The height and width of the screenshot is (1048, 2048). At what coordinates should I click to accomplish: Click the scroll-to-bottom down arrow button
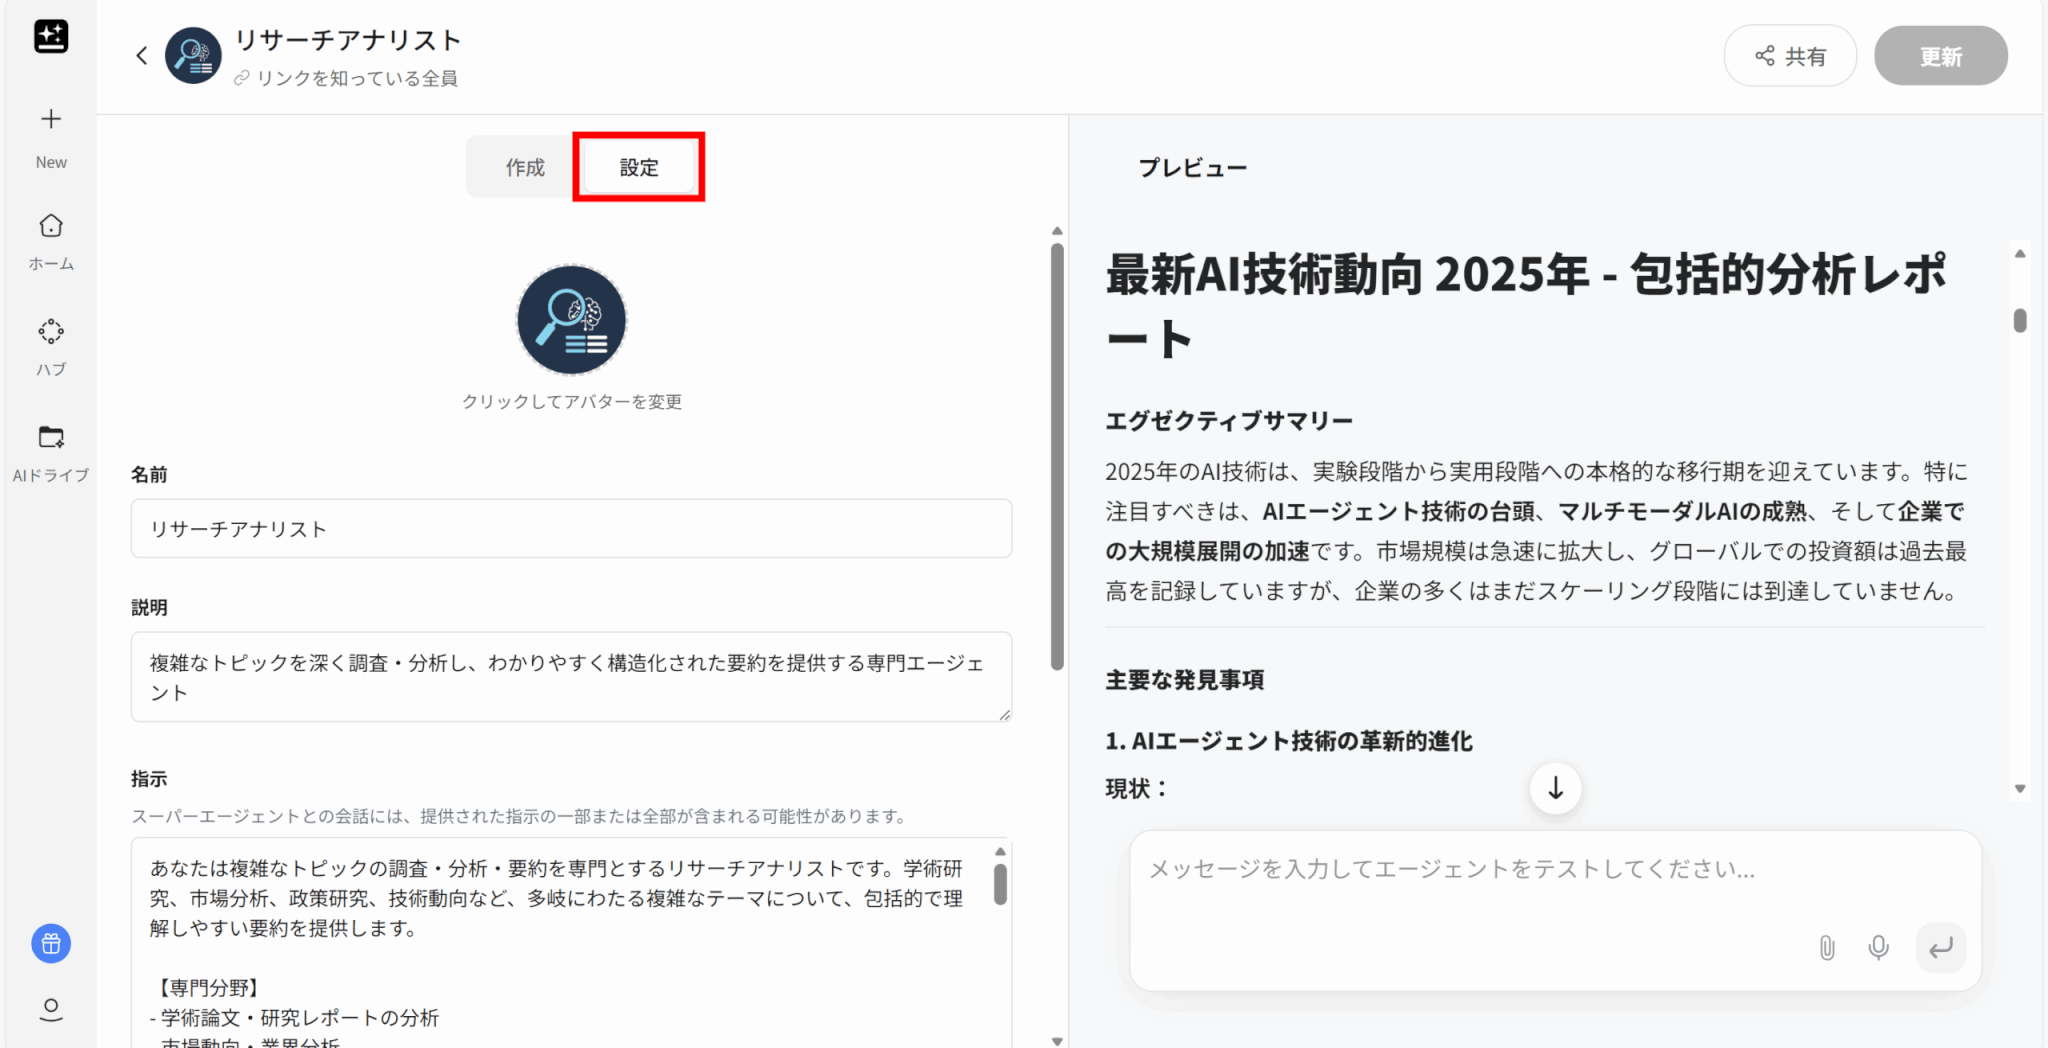[1555, 788]
